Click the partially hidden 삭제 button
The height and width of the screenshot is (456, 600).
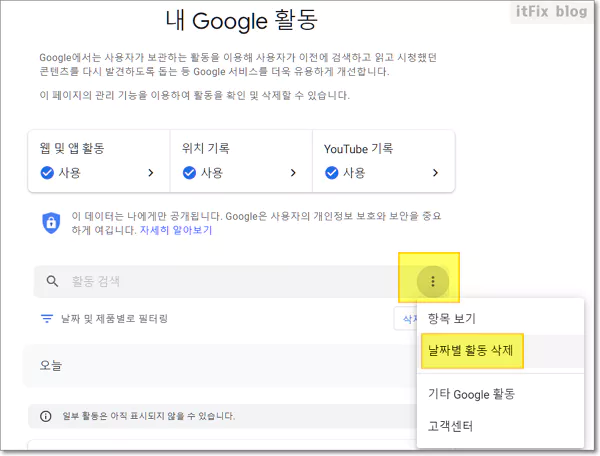(x=406, y=318)
